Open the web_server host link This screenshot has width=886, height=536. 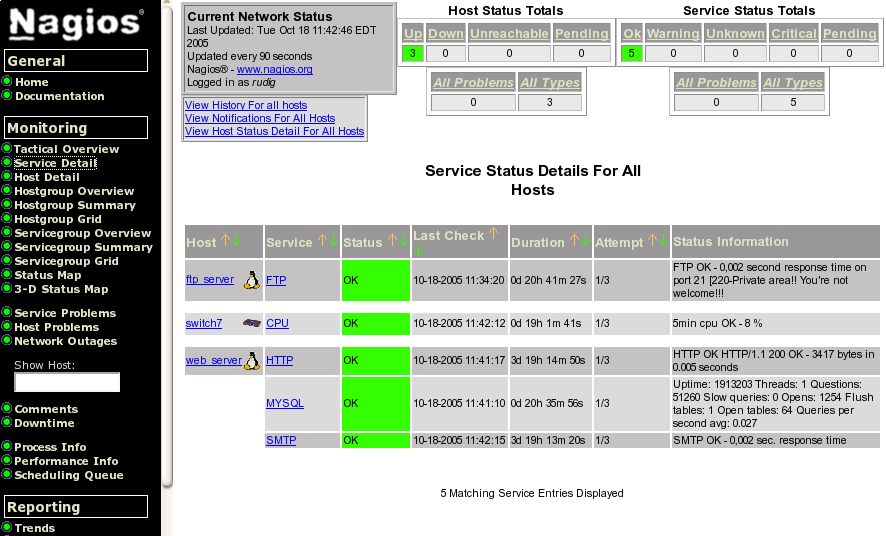click(x=214, y=360)
